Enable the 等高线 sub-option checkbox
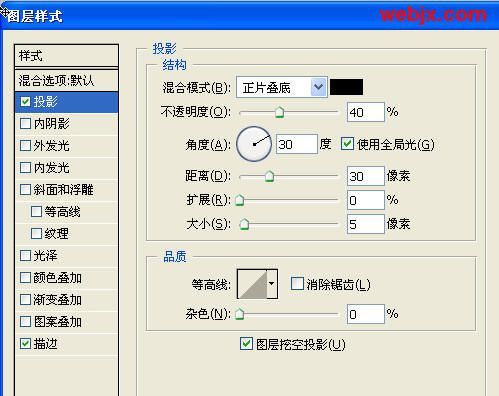499x396 pixels. tap(36, 212)
